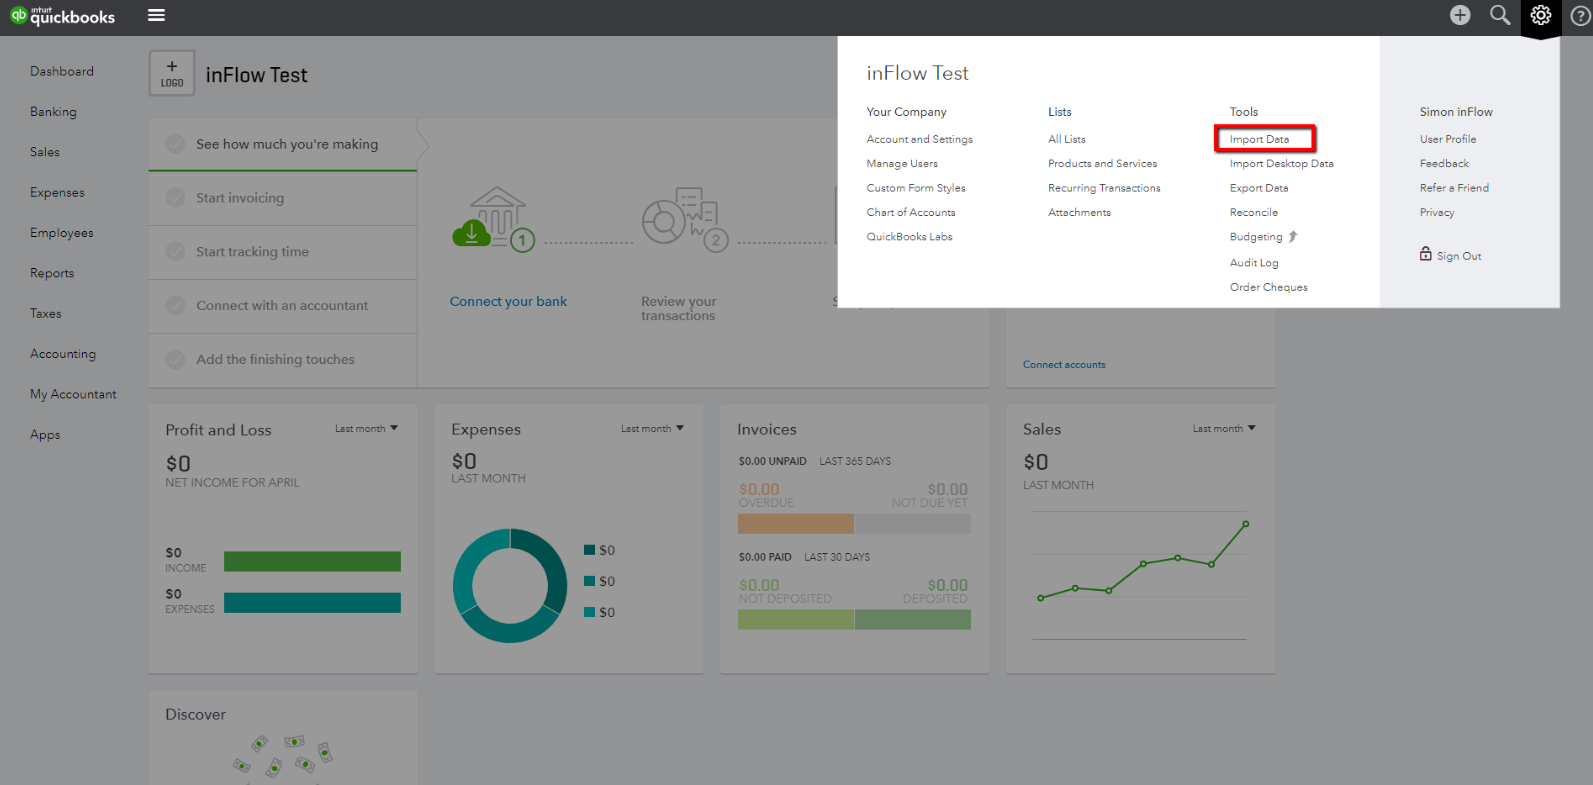Click Order Cheques
This screenshot has width=1593, height=785.
point(1269,287)
